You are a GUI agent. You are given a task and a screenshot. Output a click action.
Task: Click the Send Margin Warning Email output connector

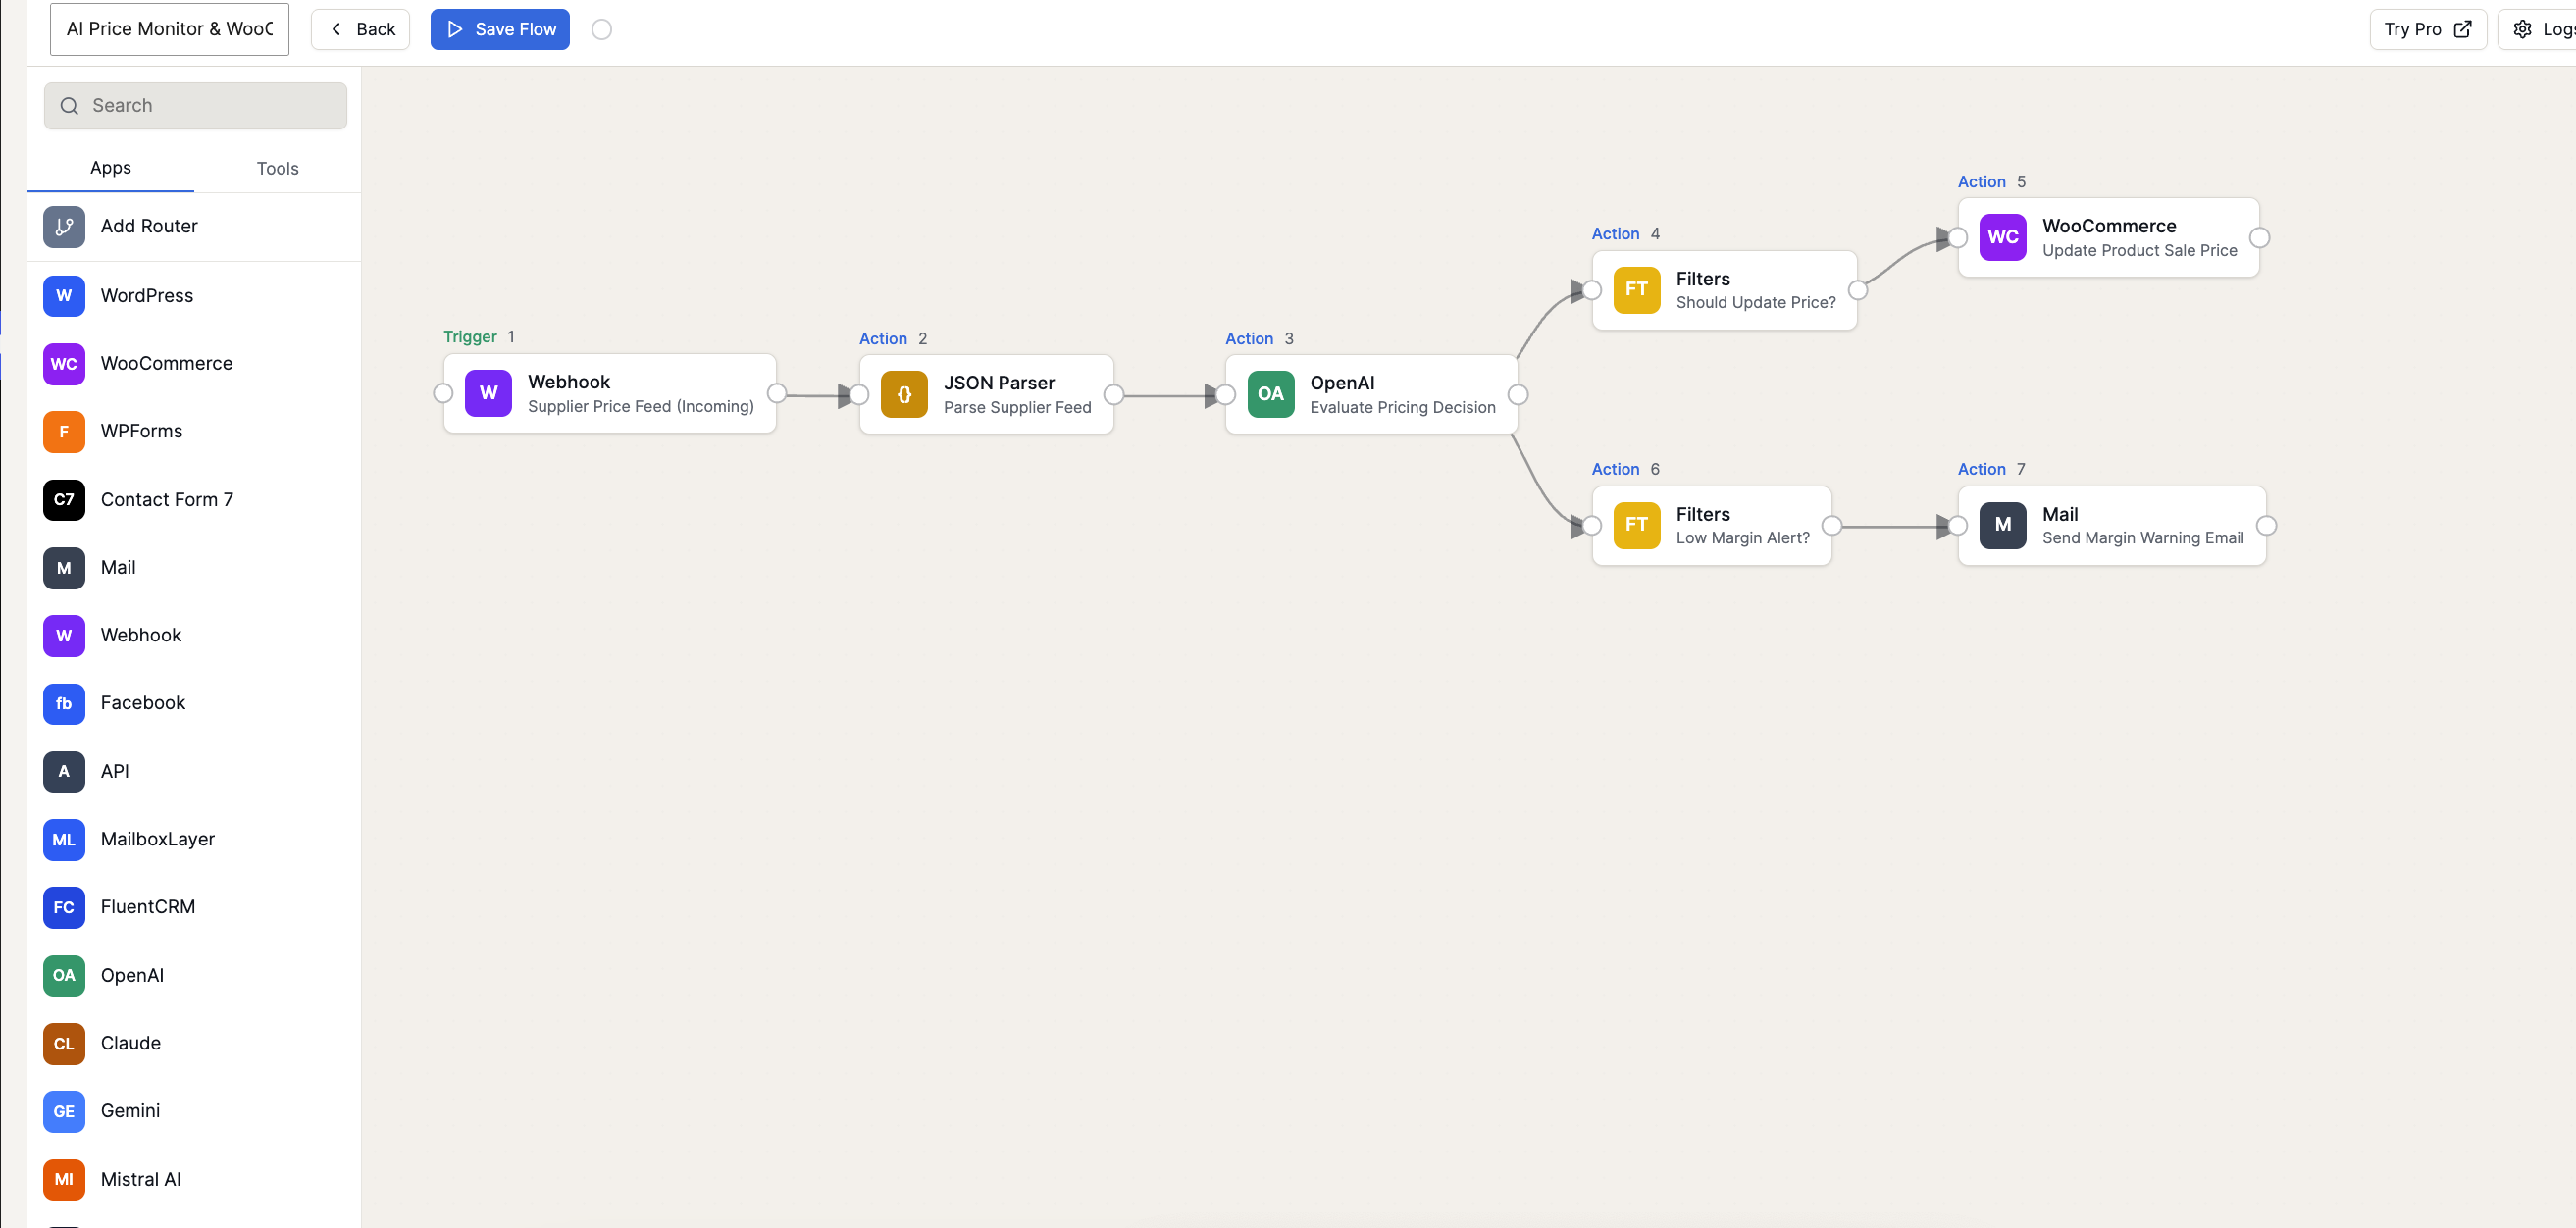(2267, 526)
